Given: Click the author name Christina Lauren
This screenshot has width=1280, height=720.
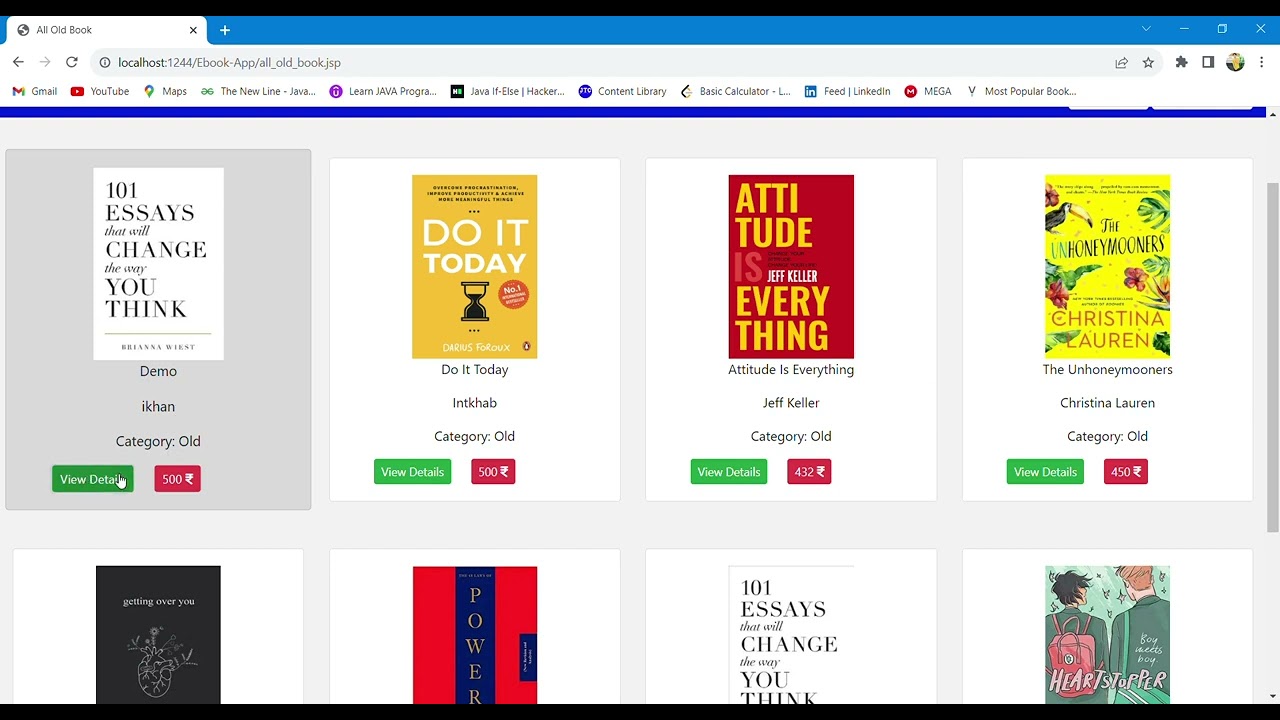Looking at the screenshot, I should point(1107,403).
